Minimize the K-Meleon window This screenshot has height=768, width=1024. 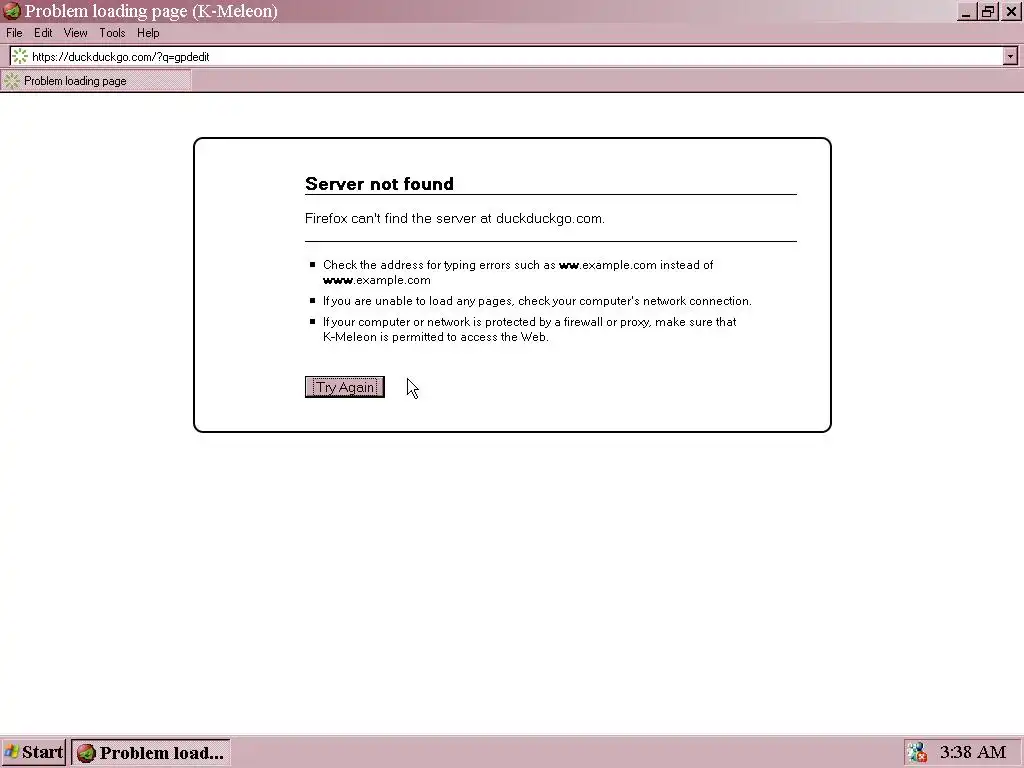pyautogui.click(x=967, y=11)
